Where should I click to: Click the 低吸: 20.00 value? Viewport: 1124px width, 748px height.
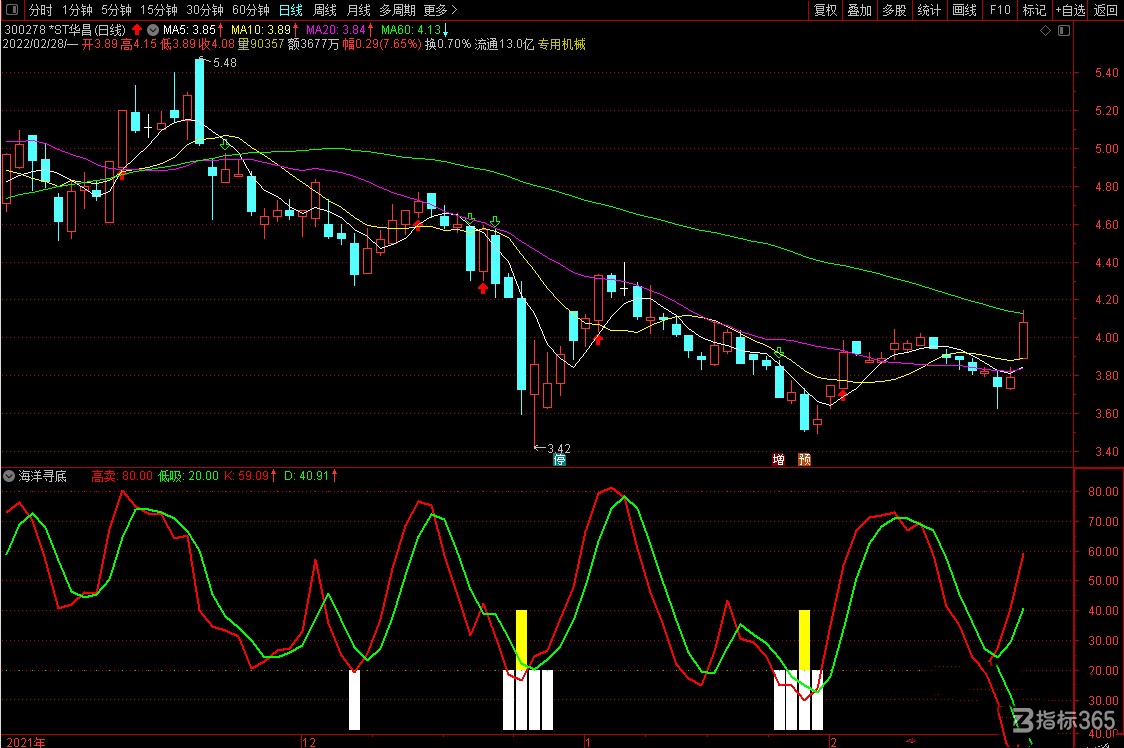(189, 476)
